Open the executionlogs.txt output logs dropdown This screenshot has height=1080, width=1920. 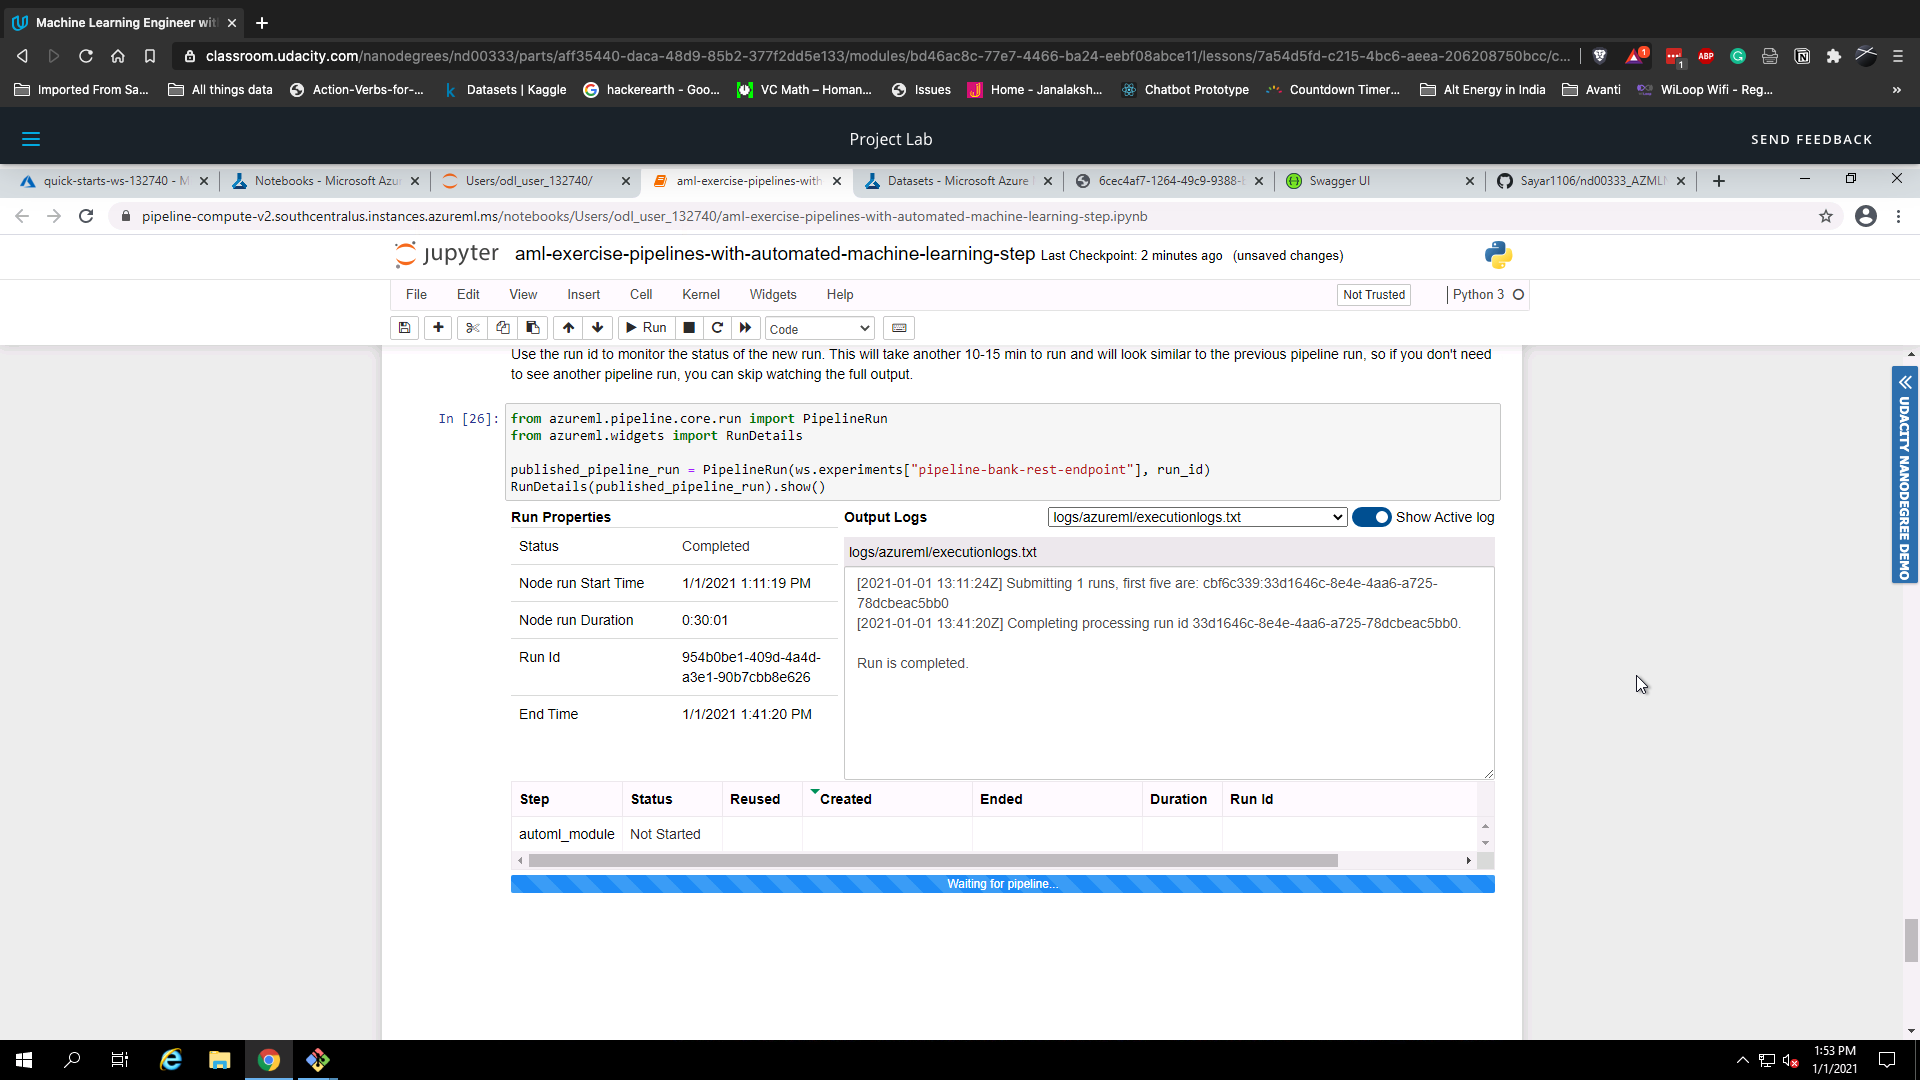coord(1196,517)
